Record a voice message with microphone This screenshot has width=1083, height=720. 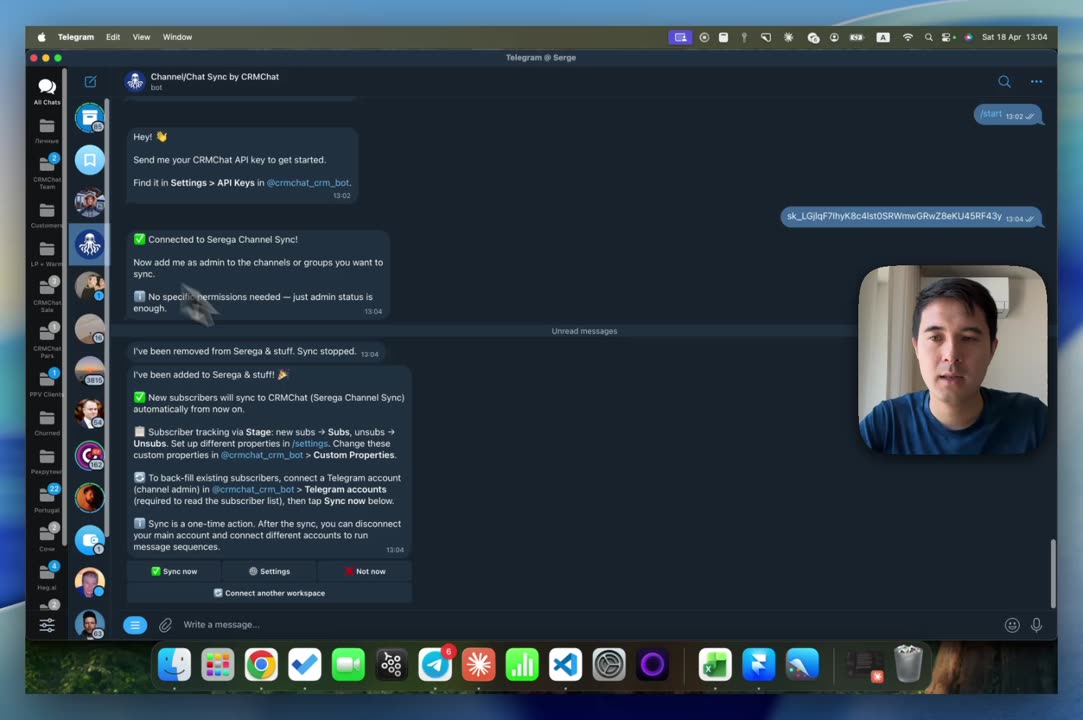point(1036,625)
